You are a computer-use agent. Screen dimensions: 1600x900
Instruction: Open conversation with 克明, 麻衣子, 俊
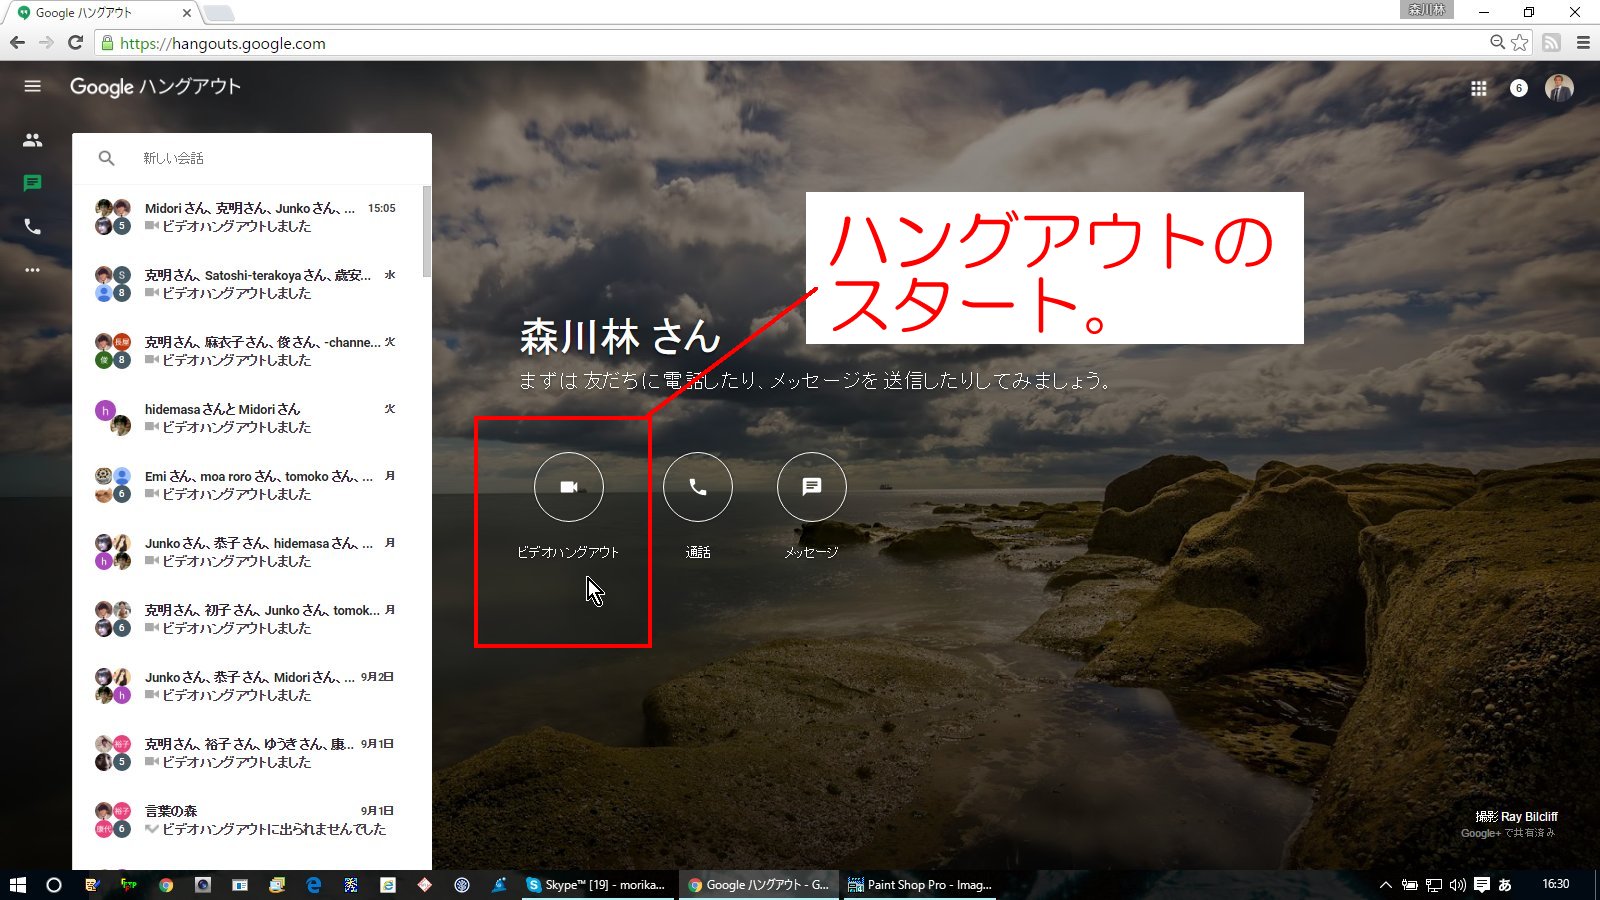[248, 351]
